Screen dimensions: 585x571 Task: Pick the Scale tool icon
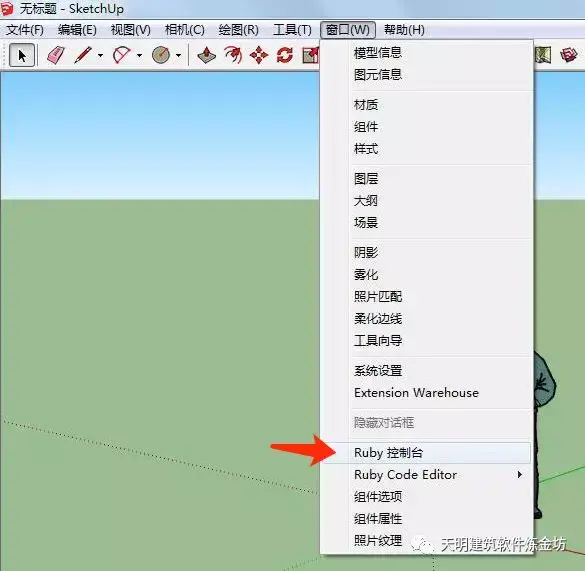click(x=310, y=55)
